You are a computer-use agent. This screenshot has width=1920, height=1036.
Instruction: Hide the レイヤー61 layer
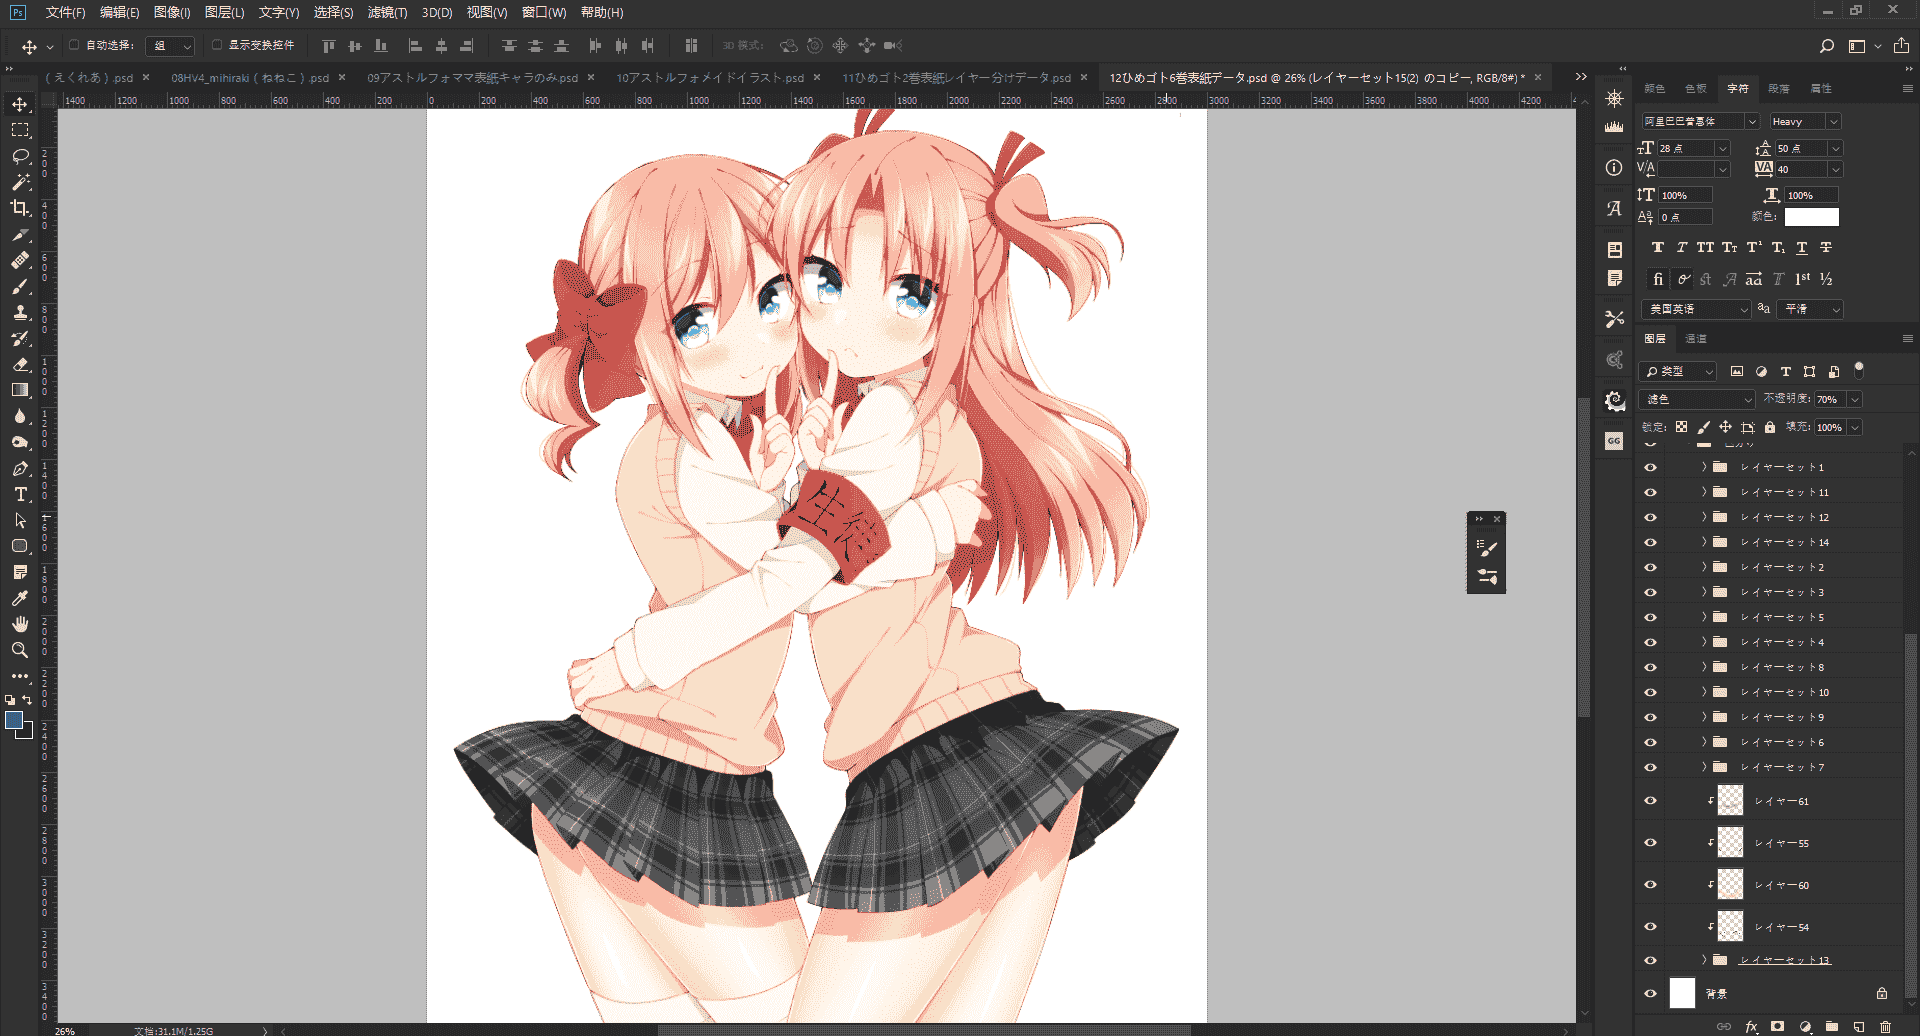[1650, 801]
